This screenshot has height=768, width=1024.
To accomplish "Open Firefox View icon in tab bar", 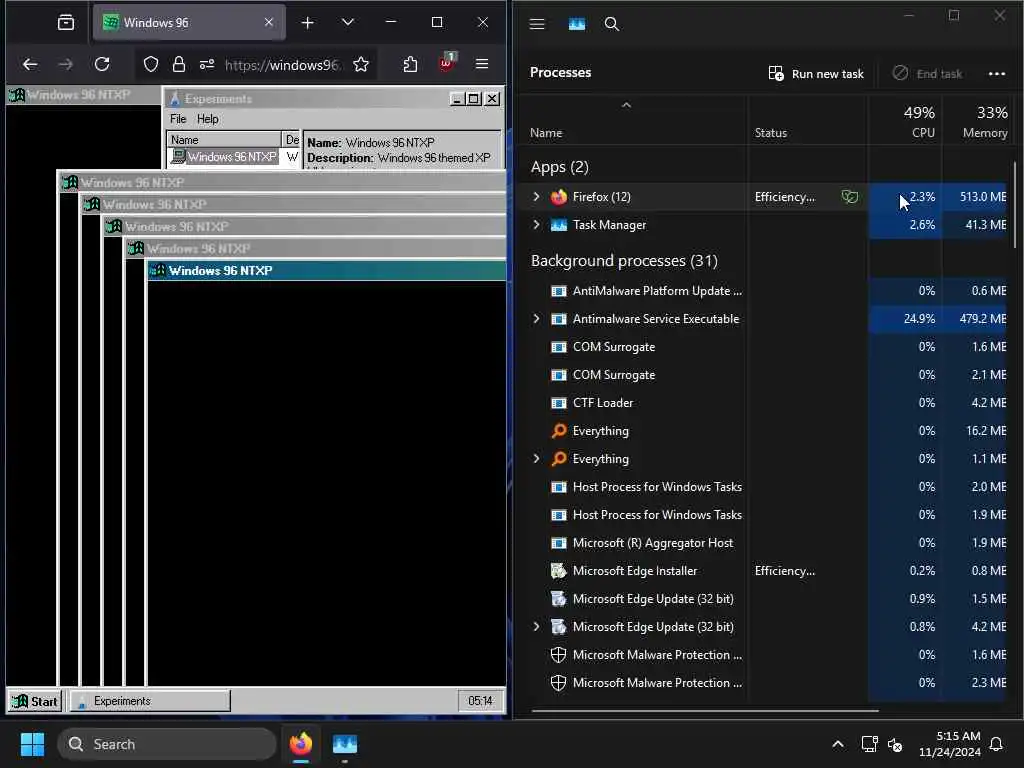I will click(x=66, y=23).
